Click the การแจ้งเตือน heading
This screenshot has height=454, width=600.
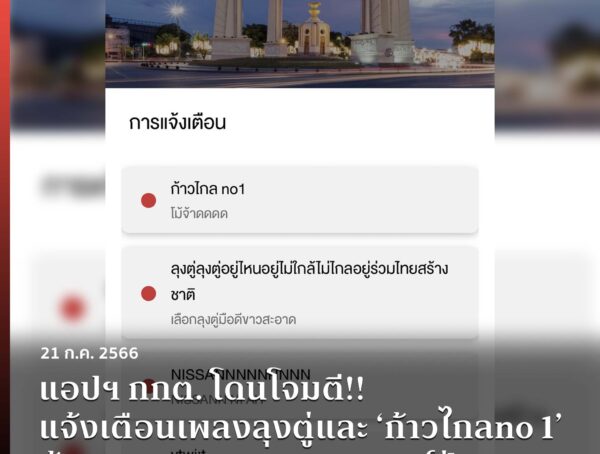pos(178,122)
